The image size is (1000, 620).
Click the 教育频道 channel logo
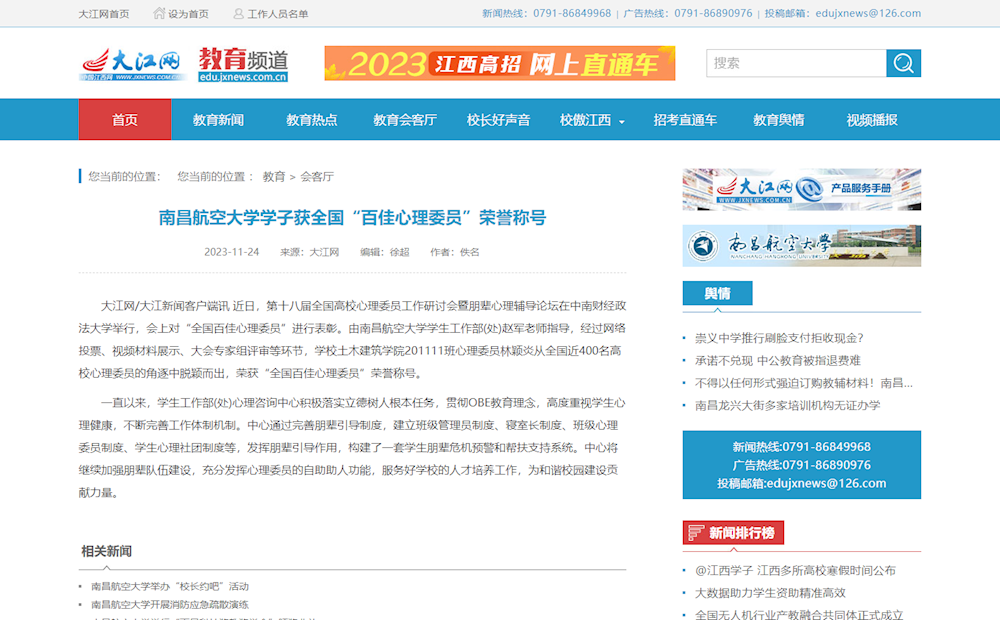pyautogui.click(x=243, y=64)
